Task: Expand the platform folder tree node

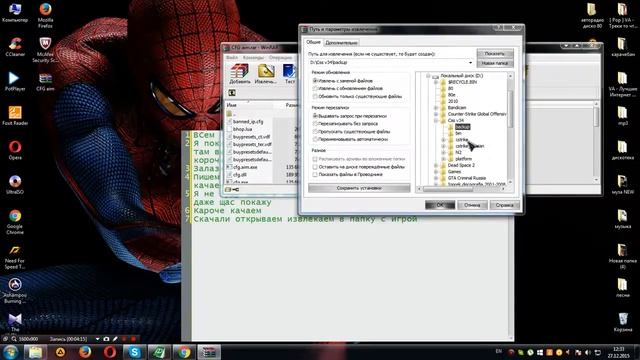Action: (444, 159)
